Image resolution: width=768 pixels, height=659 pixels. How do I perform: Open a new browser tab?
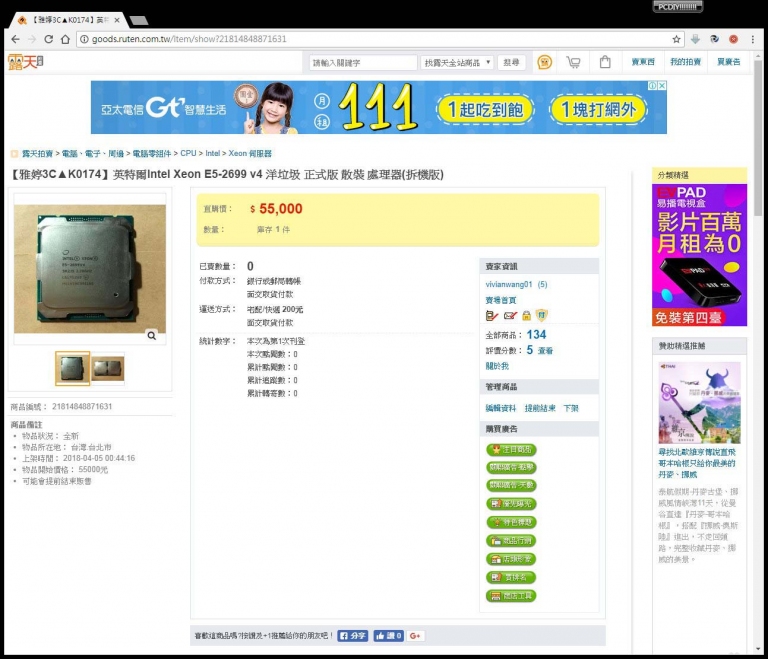(139, 21)
